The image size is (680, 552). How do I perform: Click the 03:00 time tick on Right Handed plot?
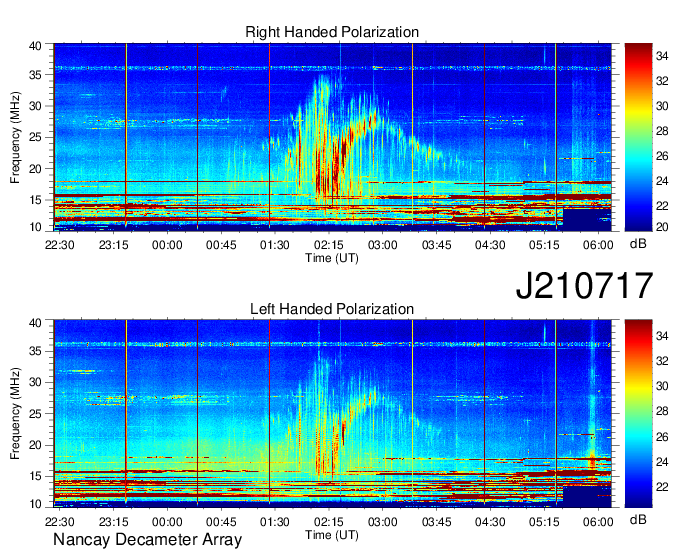coord(382,245)
